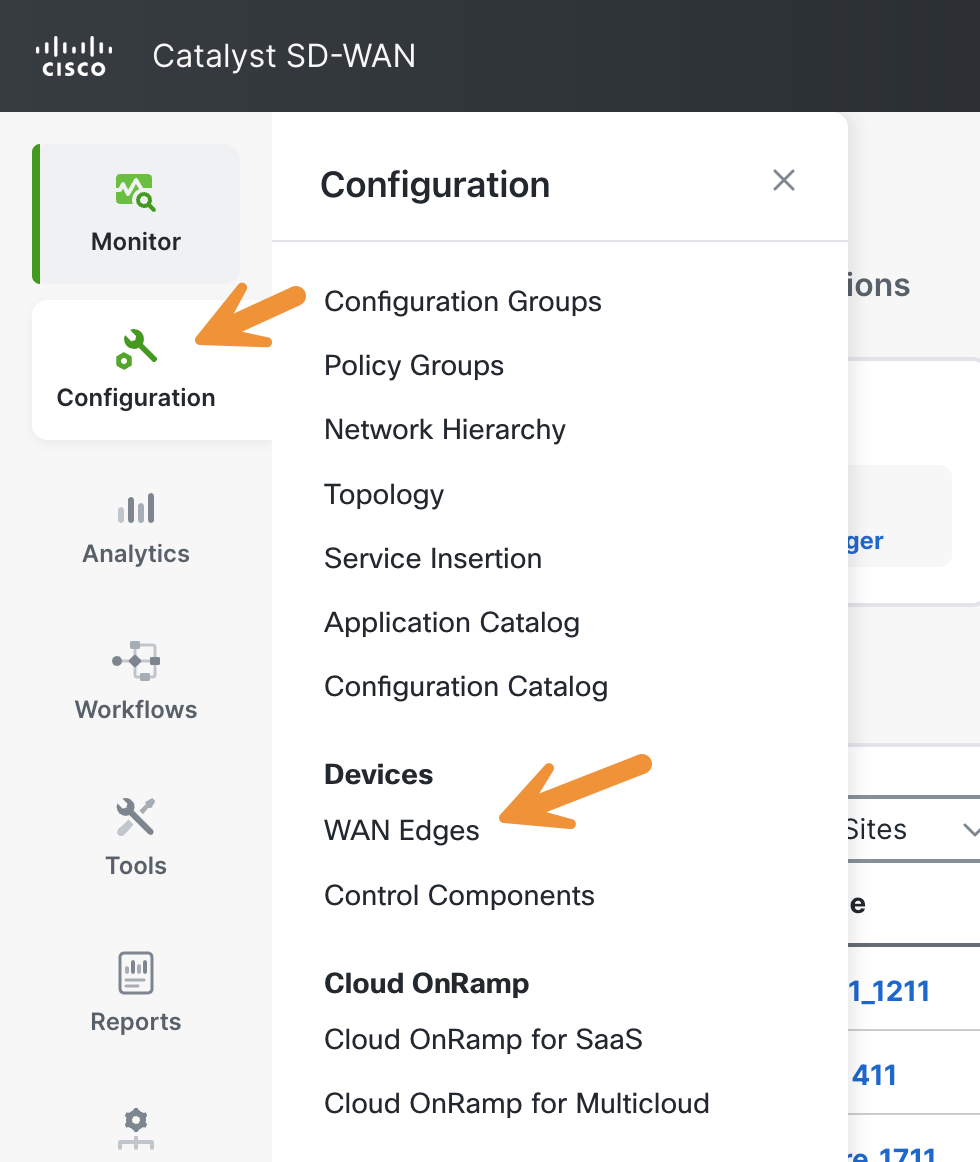Screen dimensions: 980x1162
Task: Open the Monitor section icon
Action: click(x=136, y=192)
